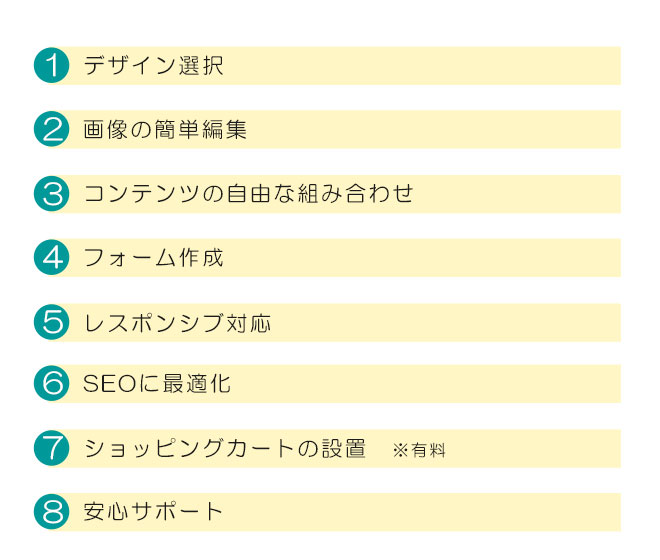This screenshot has width=660, height=560.
Task: Select the 画像の簡単編集 text
Action: pyautogui.click(x=165, y=129)
